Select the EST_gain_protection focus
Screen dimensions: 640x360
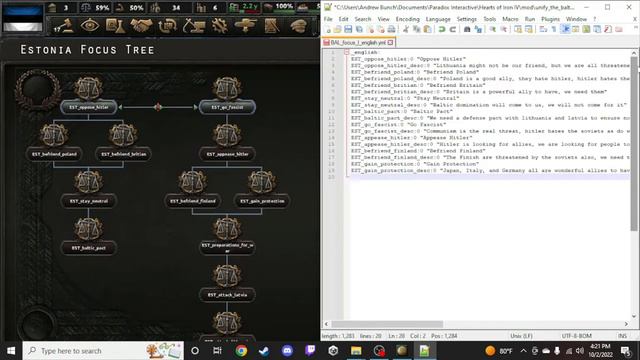pos(262,201)
